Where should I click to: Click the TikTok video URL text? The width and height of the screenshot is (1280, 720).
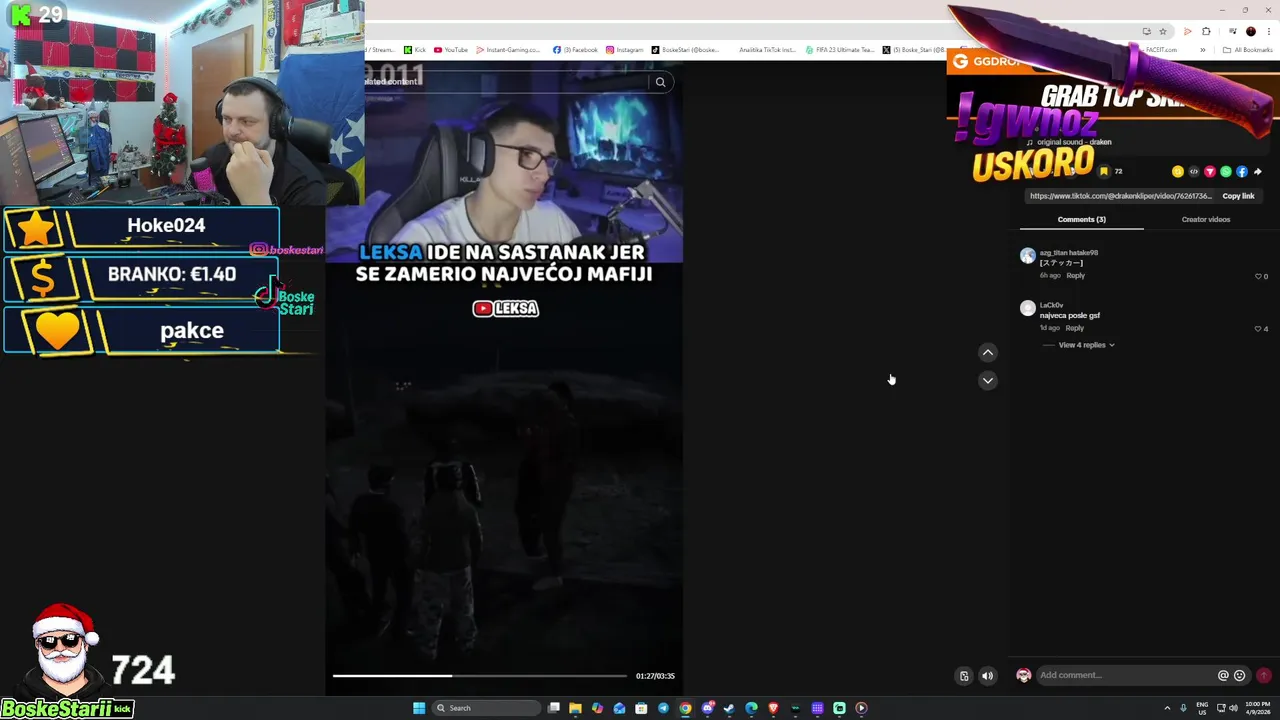(1120, 196)
